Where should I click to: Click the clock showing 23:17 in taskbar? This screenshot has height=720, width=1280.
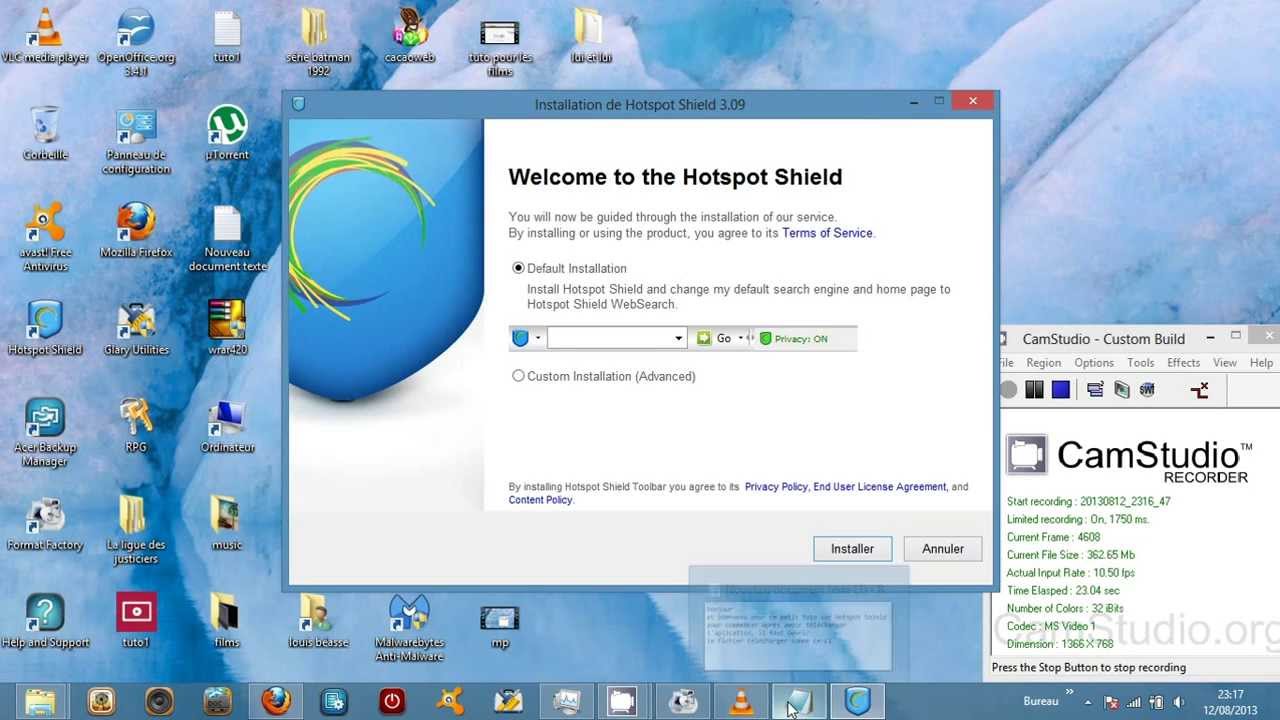(1231, 702)
